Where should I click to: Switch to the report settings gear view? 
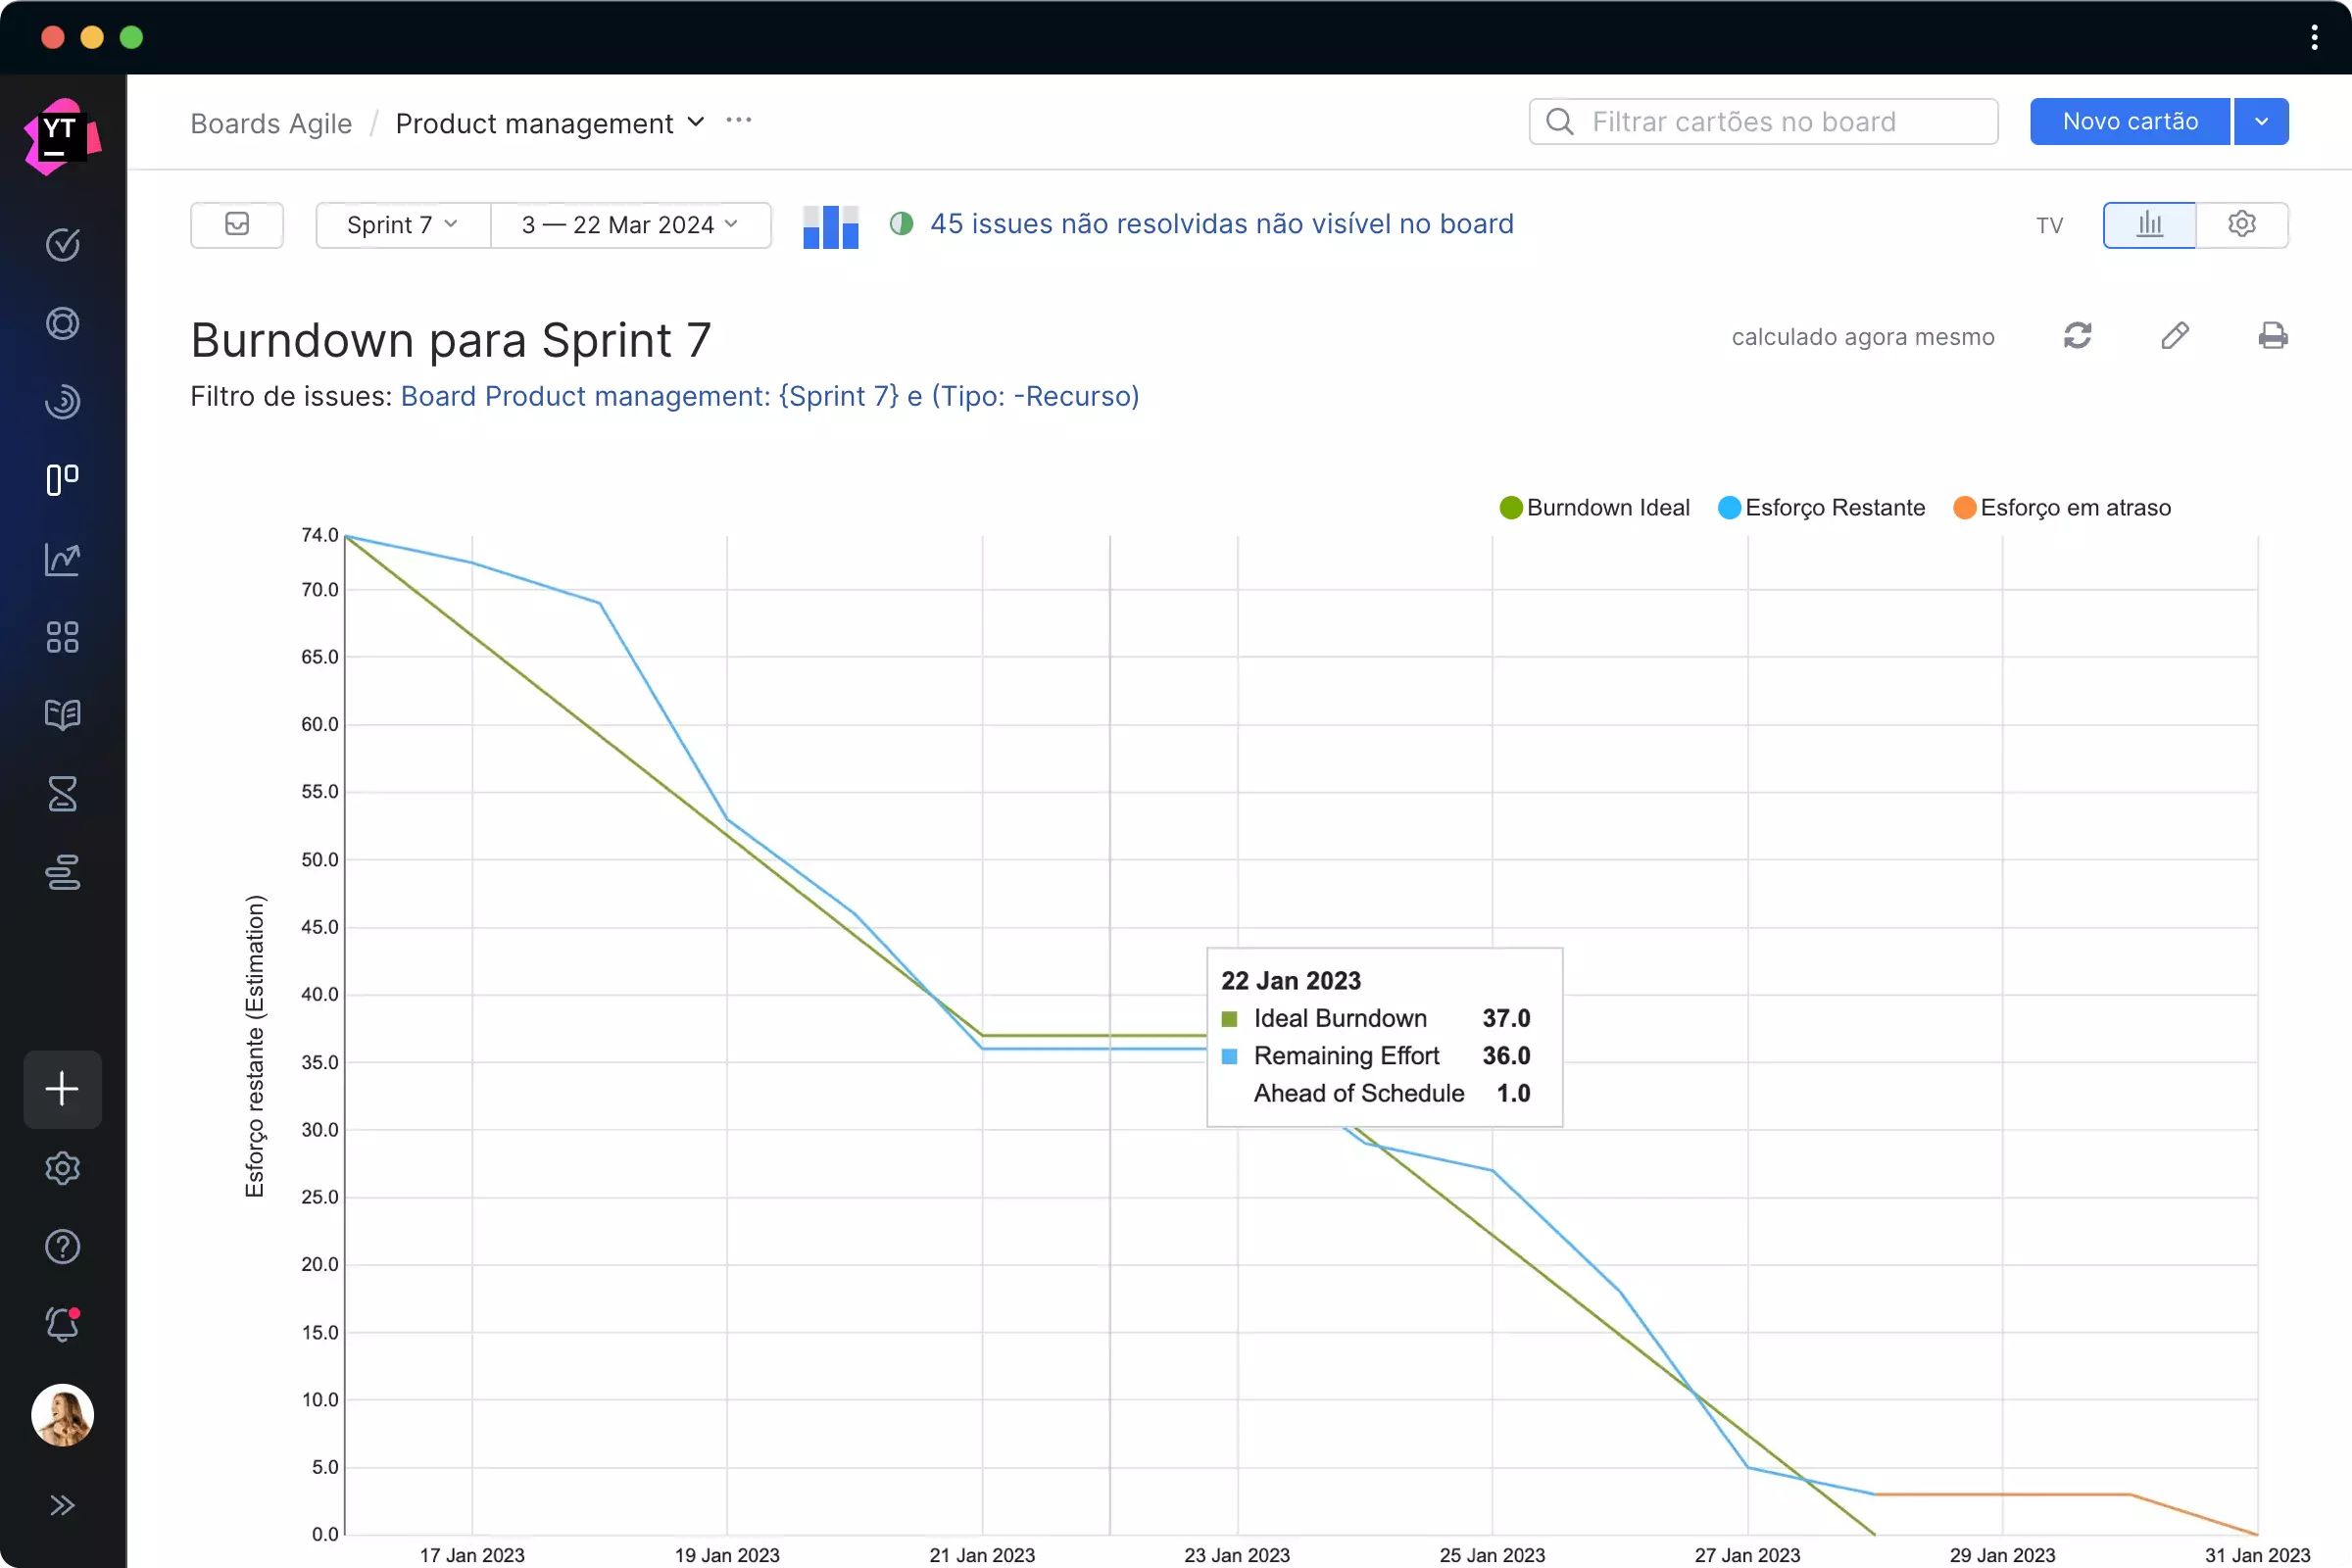pyautogui.click(x=2243, y=224)
